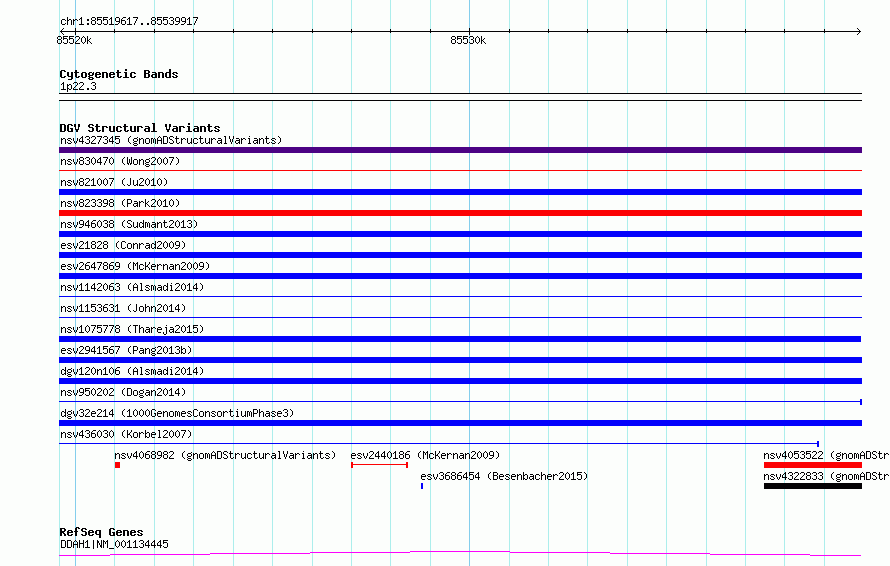Select the red nsv4053522 variant bar
This screenshot has height=566, width=890.
click(x=813, y=465)
